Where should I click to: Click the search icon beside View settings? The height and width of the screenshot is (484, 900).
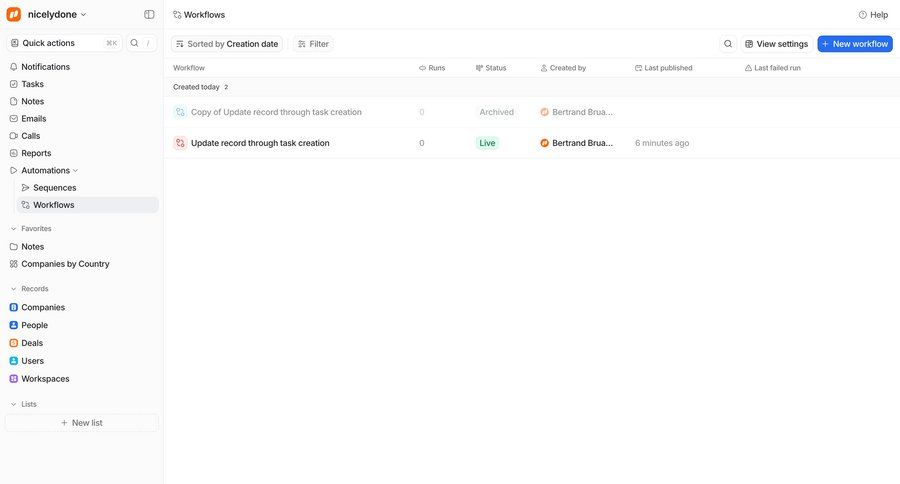pos(728,44)
